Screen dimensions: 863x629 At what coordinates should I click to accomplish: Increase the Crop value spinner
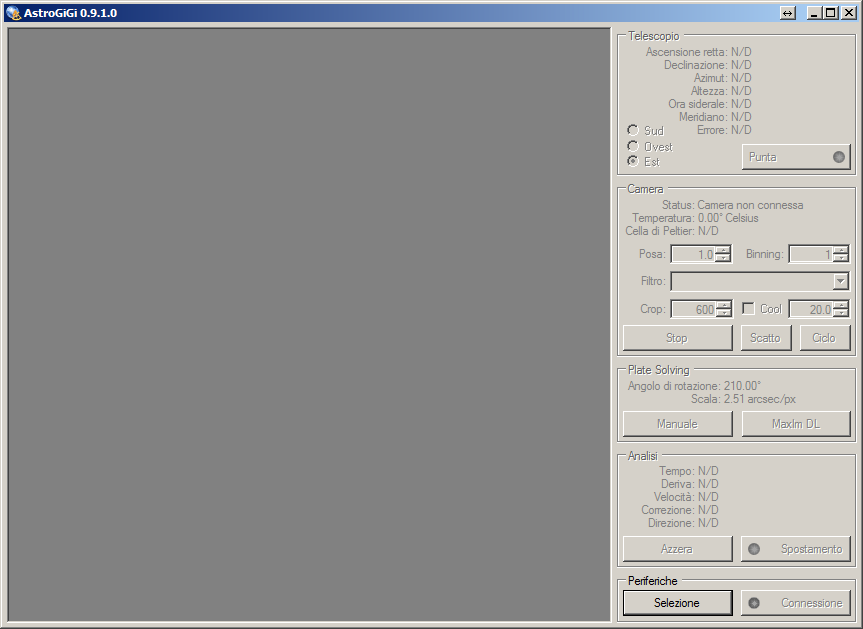tap(723, 305)
